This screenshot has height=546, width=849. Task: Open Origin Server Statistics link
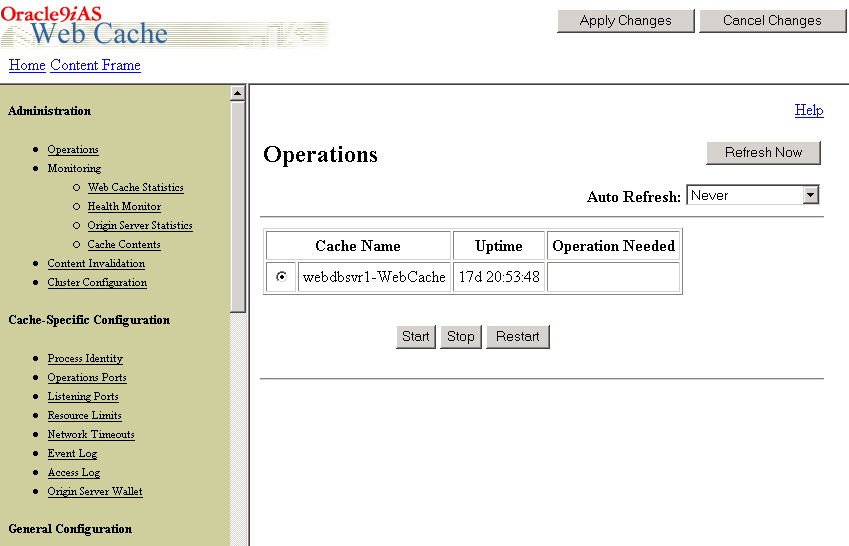[x=140, y=225]
